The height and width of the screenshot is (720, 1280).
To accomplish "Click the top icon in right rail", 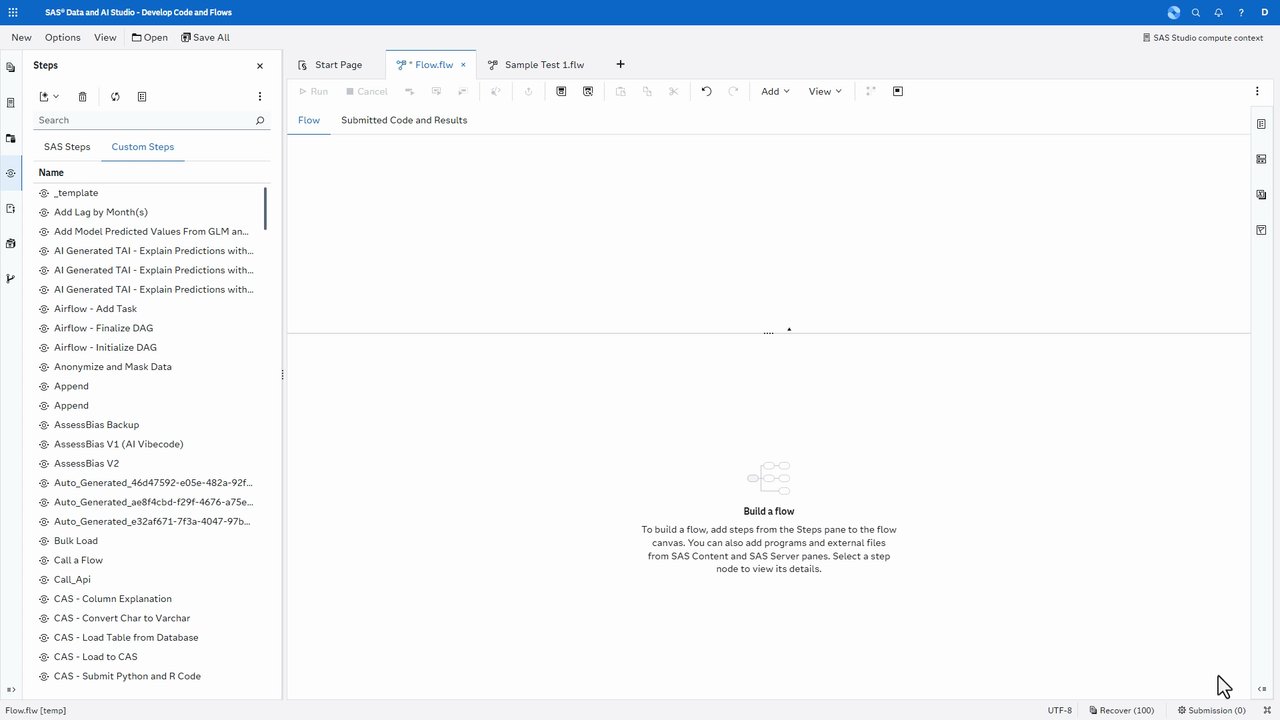I will coord(1261,124).
